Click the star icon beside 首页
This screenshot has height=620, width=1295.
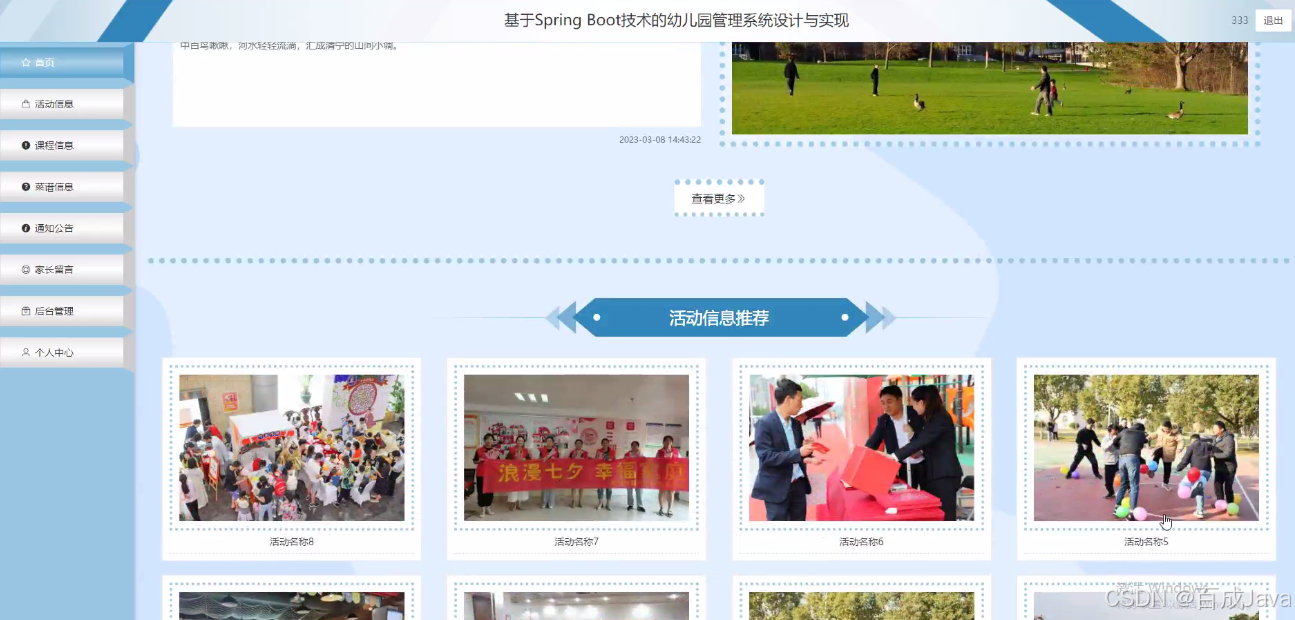tap(26, 63)
